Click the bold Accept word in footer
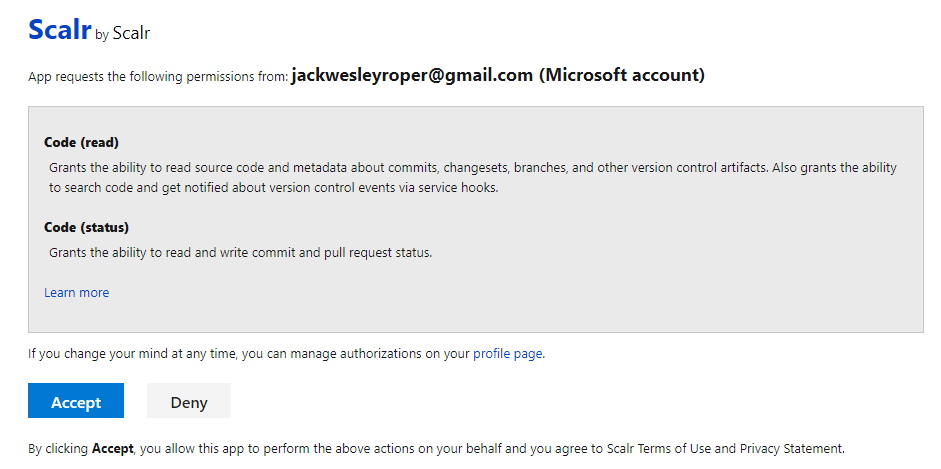 113,449
